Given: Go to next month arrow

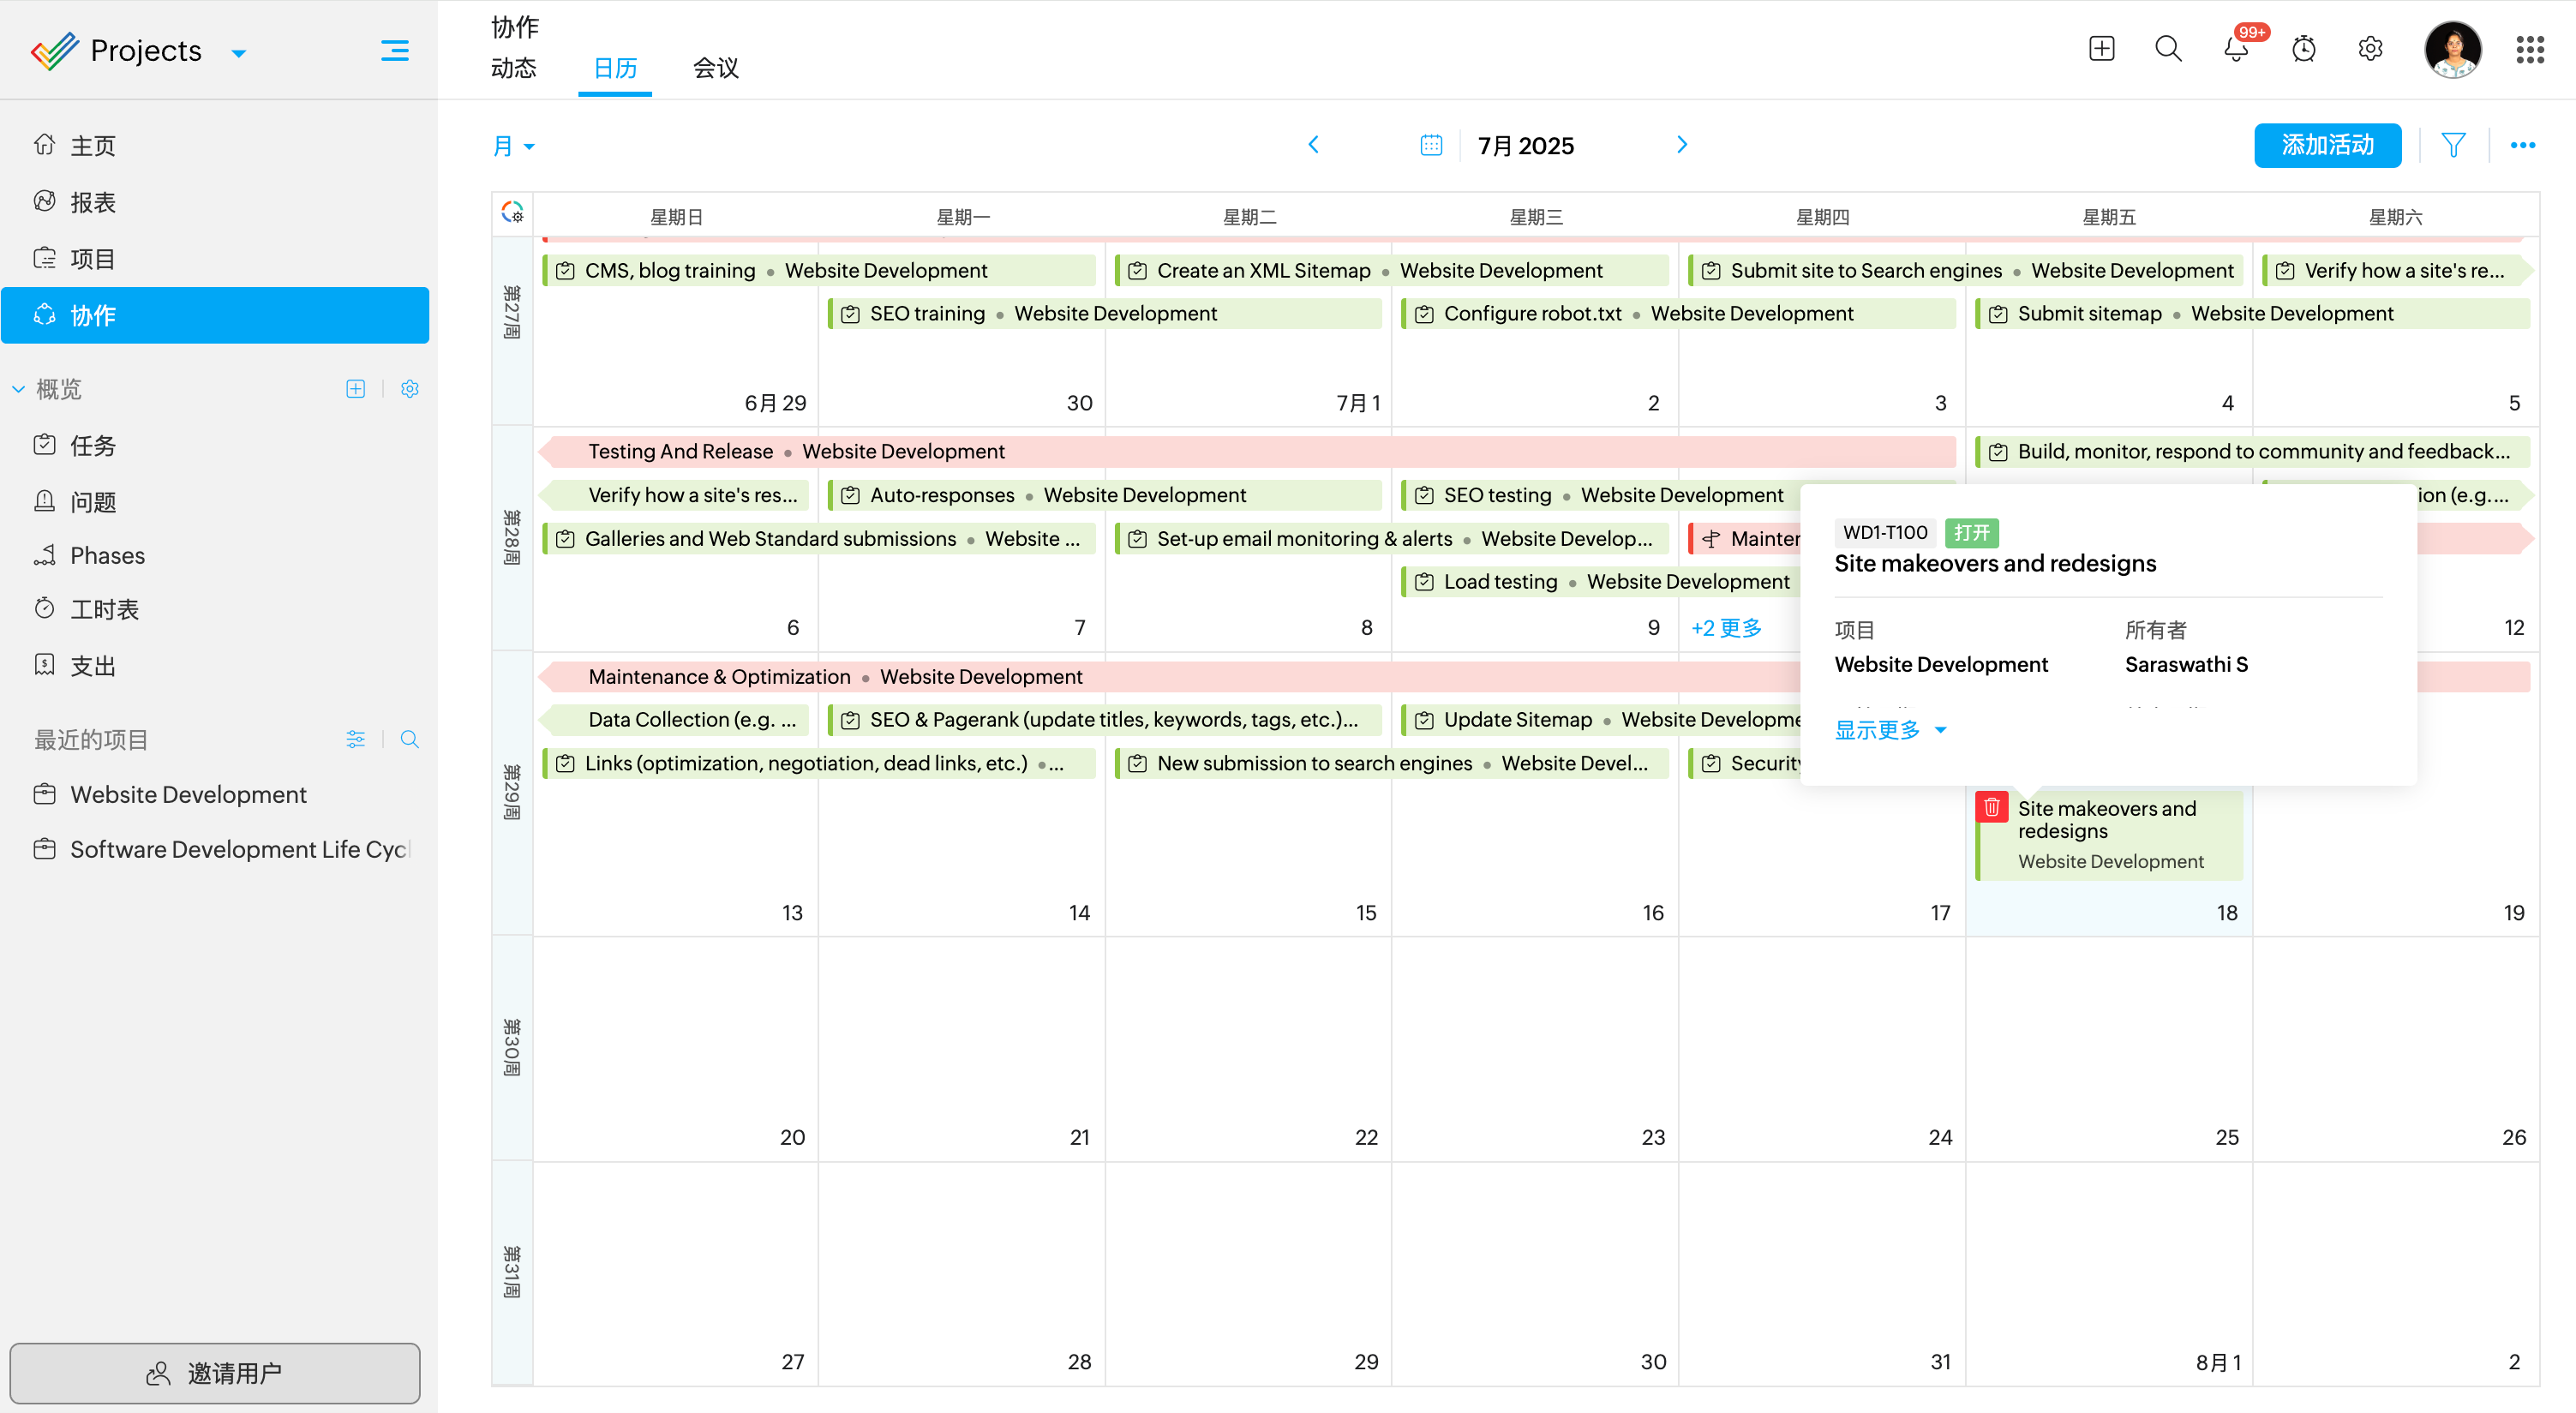Looking at the screenshot, I should (1681, 145).
